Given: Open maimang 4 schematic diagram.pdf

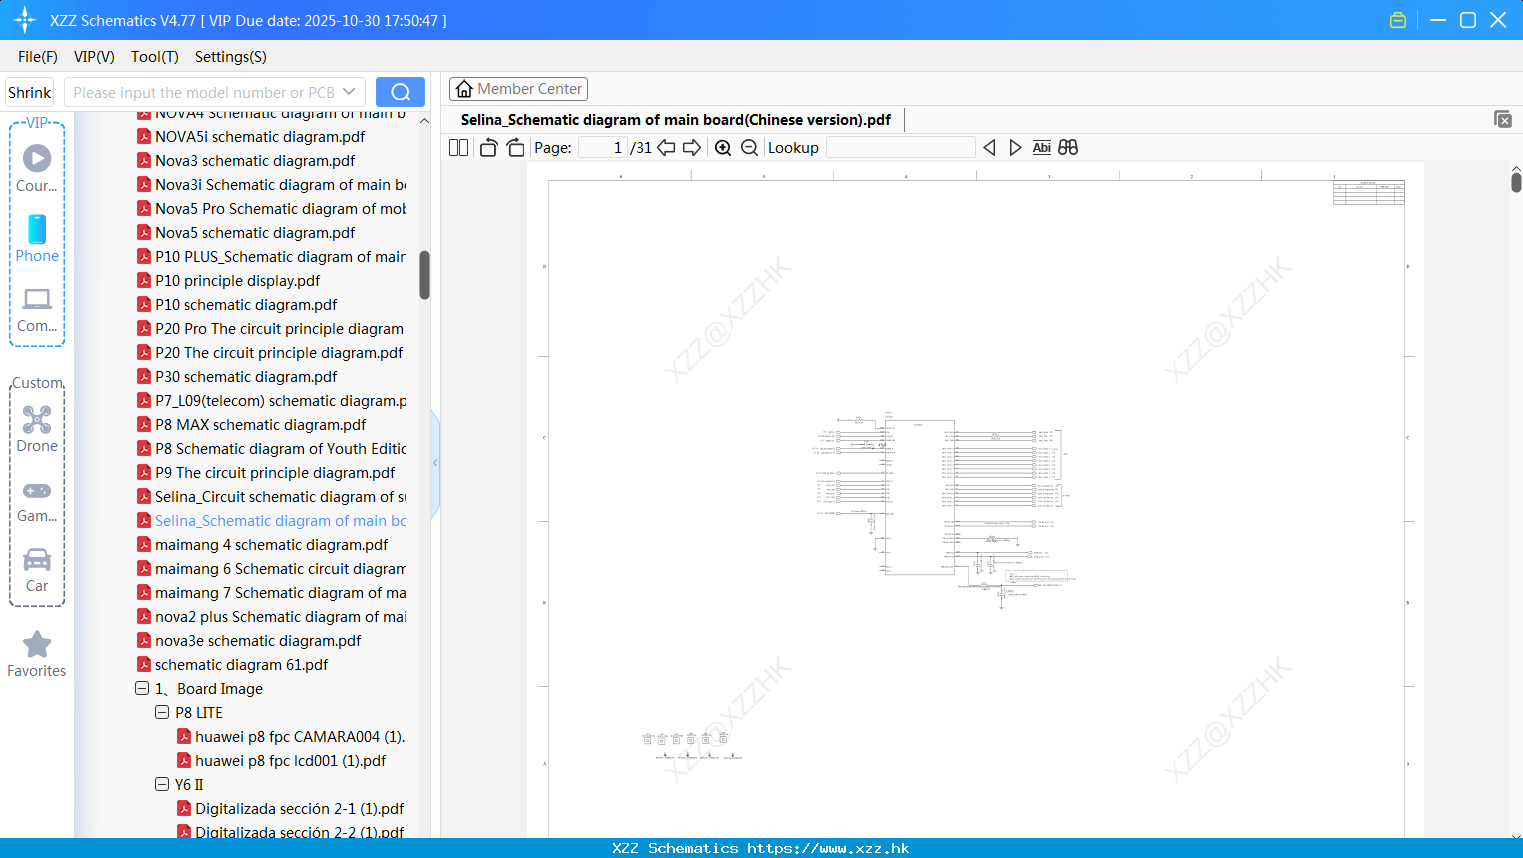Looking at the screenshot, I should click(x=271, y=544).
